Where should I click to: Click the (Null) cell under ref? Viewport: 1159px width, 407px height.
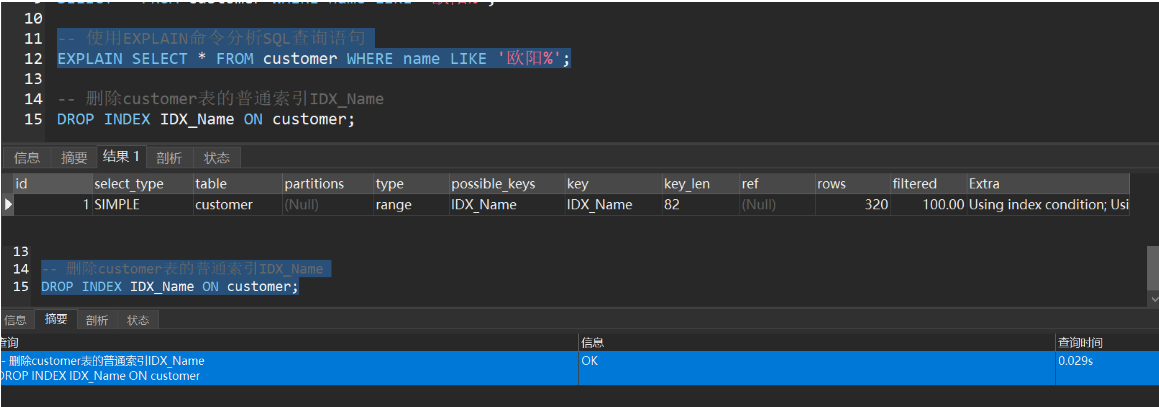(777, 205)
